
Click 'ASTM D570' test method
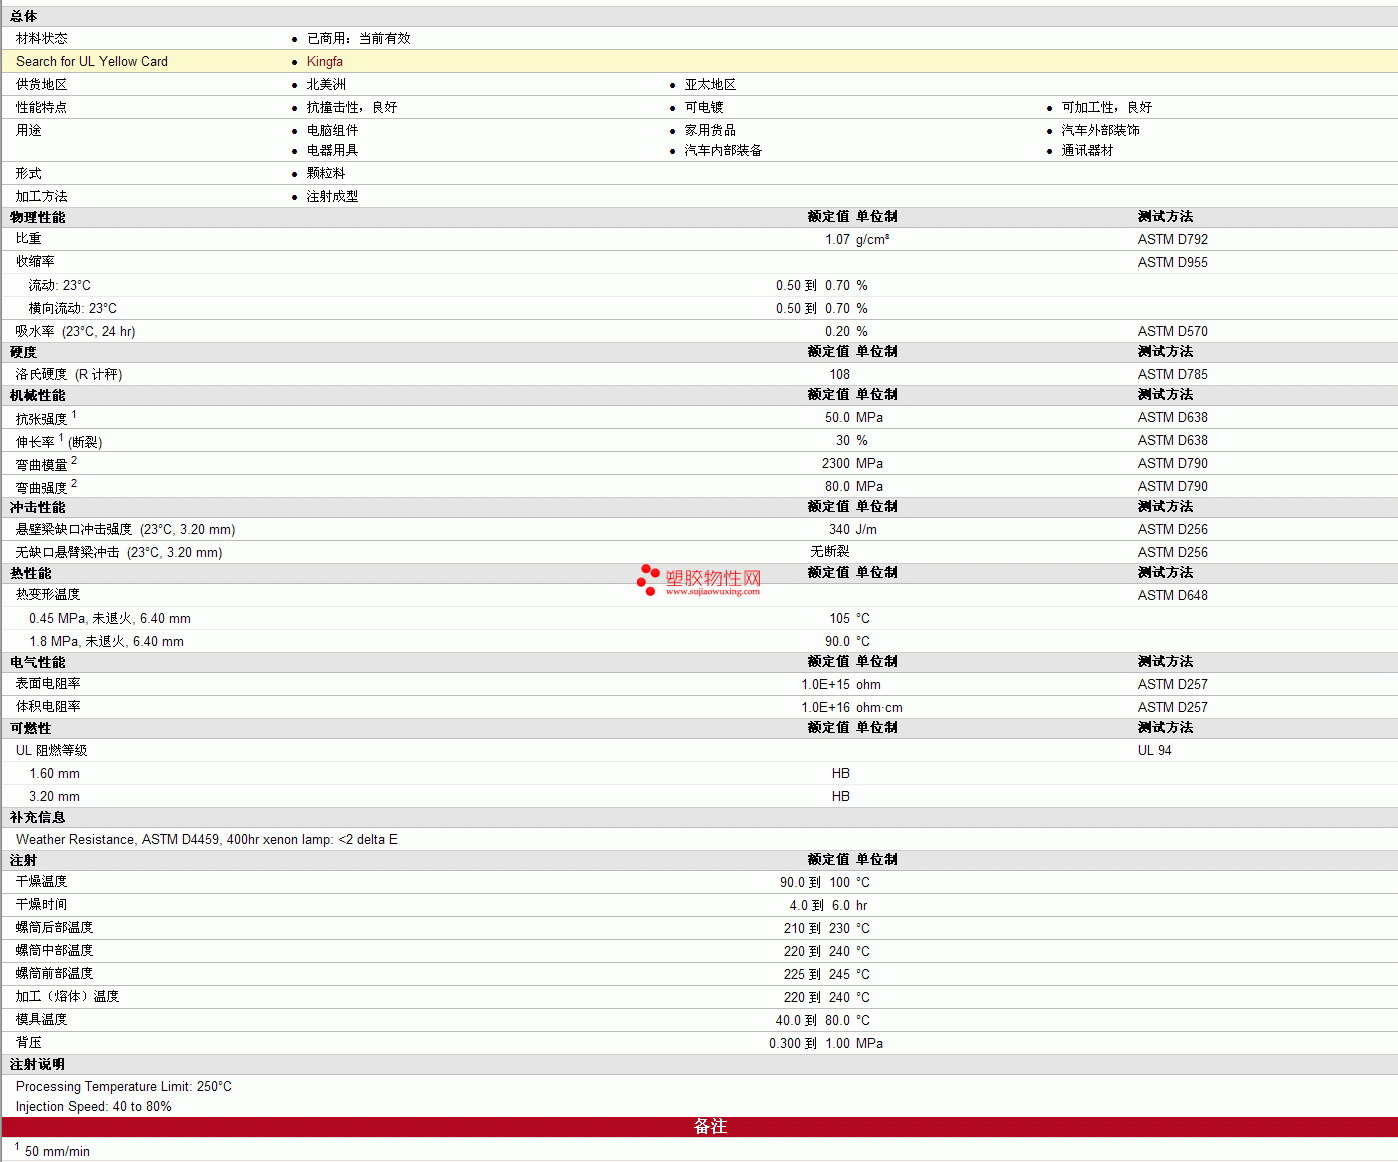click(x=1172, y=331)
